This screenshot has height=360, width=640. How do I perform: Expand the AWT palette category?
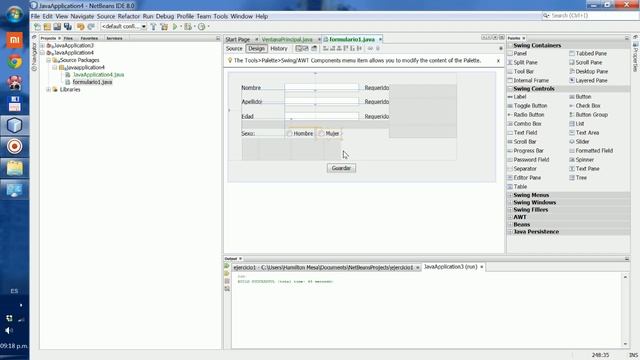510,217
